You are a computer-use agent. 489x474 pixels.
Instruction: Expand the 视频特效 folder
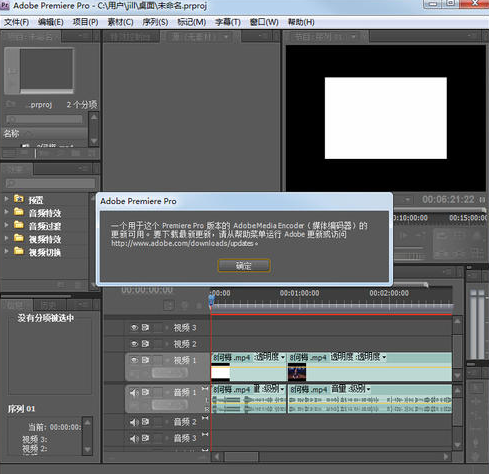click(x=6, y=238)
